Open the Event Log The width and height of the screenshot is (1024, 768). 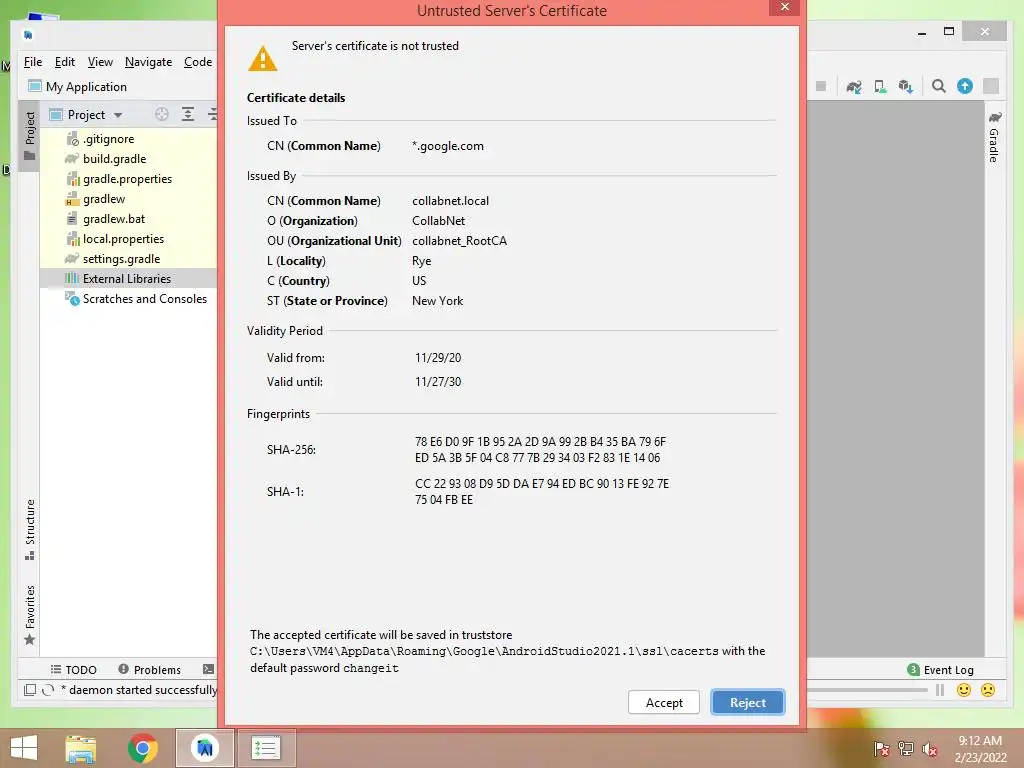pyautogui.click(x=940, y=670)
